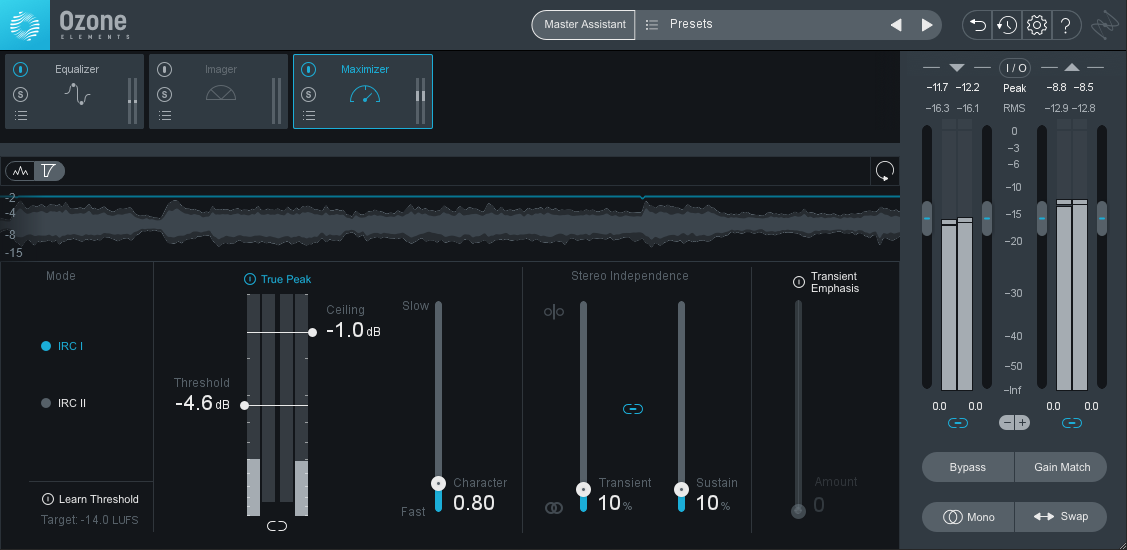Click the Ceiling slider handle
The image size is (1127, 550).
312,332
